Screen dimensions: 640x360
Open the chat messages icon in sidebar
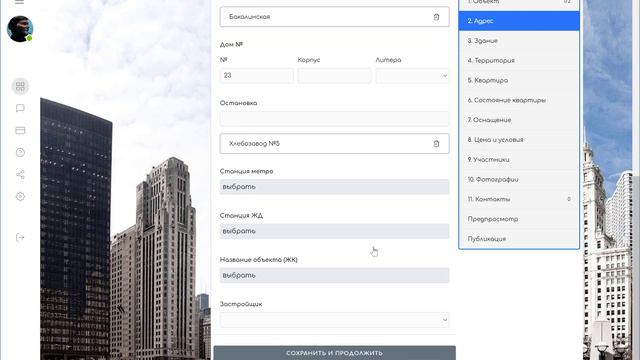[20, 108]
